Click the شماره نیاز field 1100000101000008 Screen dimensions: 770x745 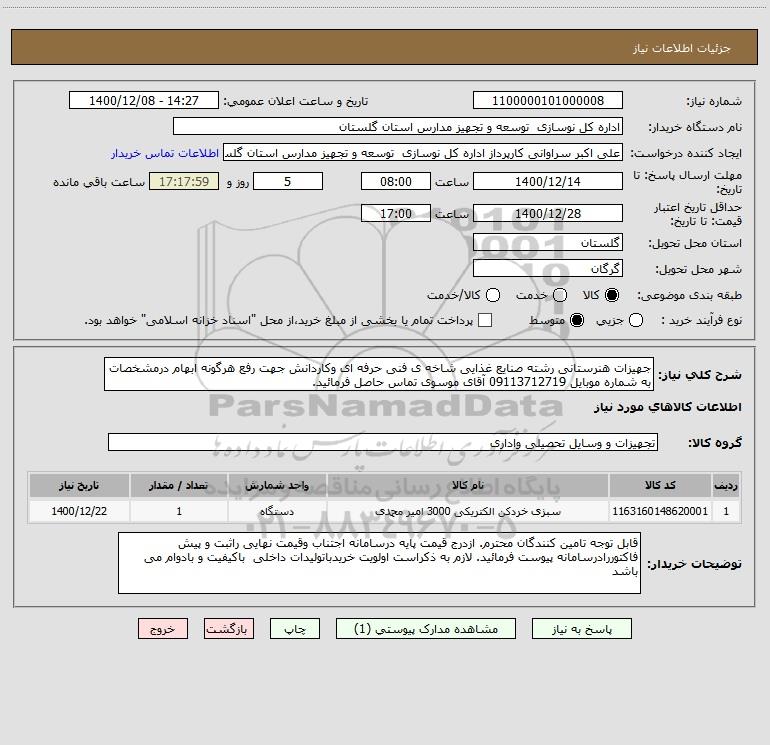point(548,101)
